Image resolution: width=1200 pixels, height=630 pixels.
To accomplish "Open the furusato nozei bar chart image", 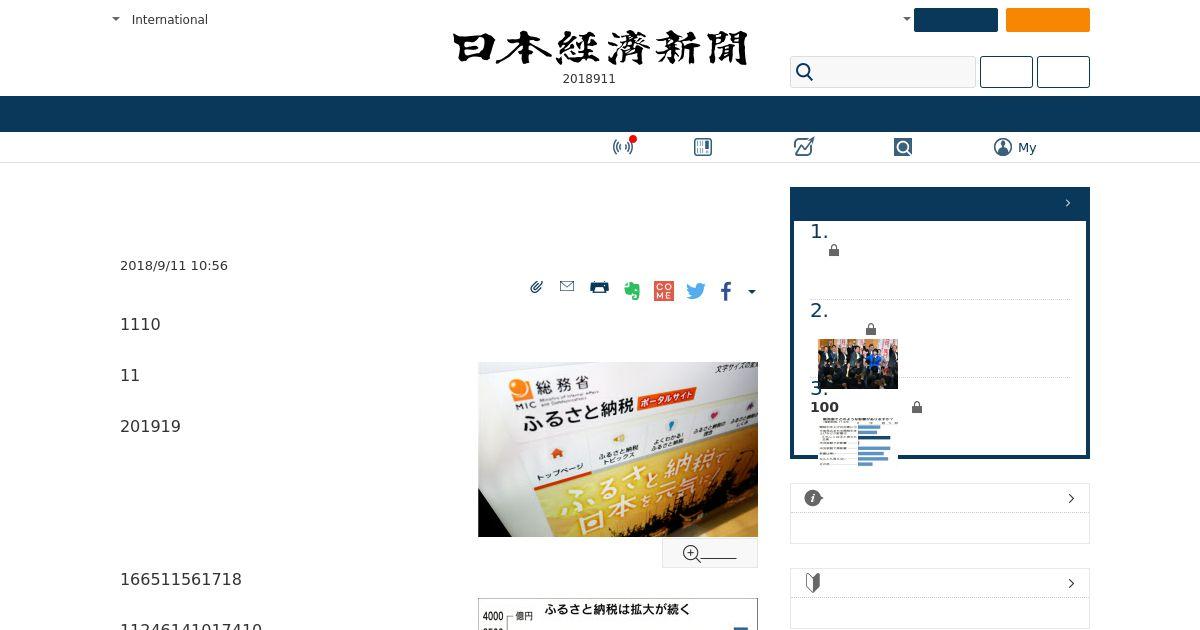I will pos(618,614).
